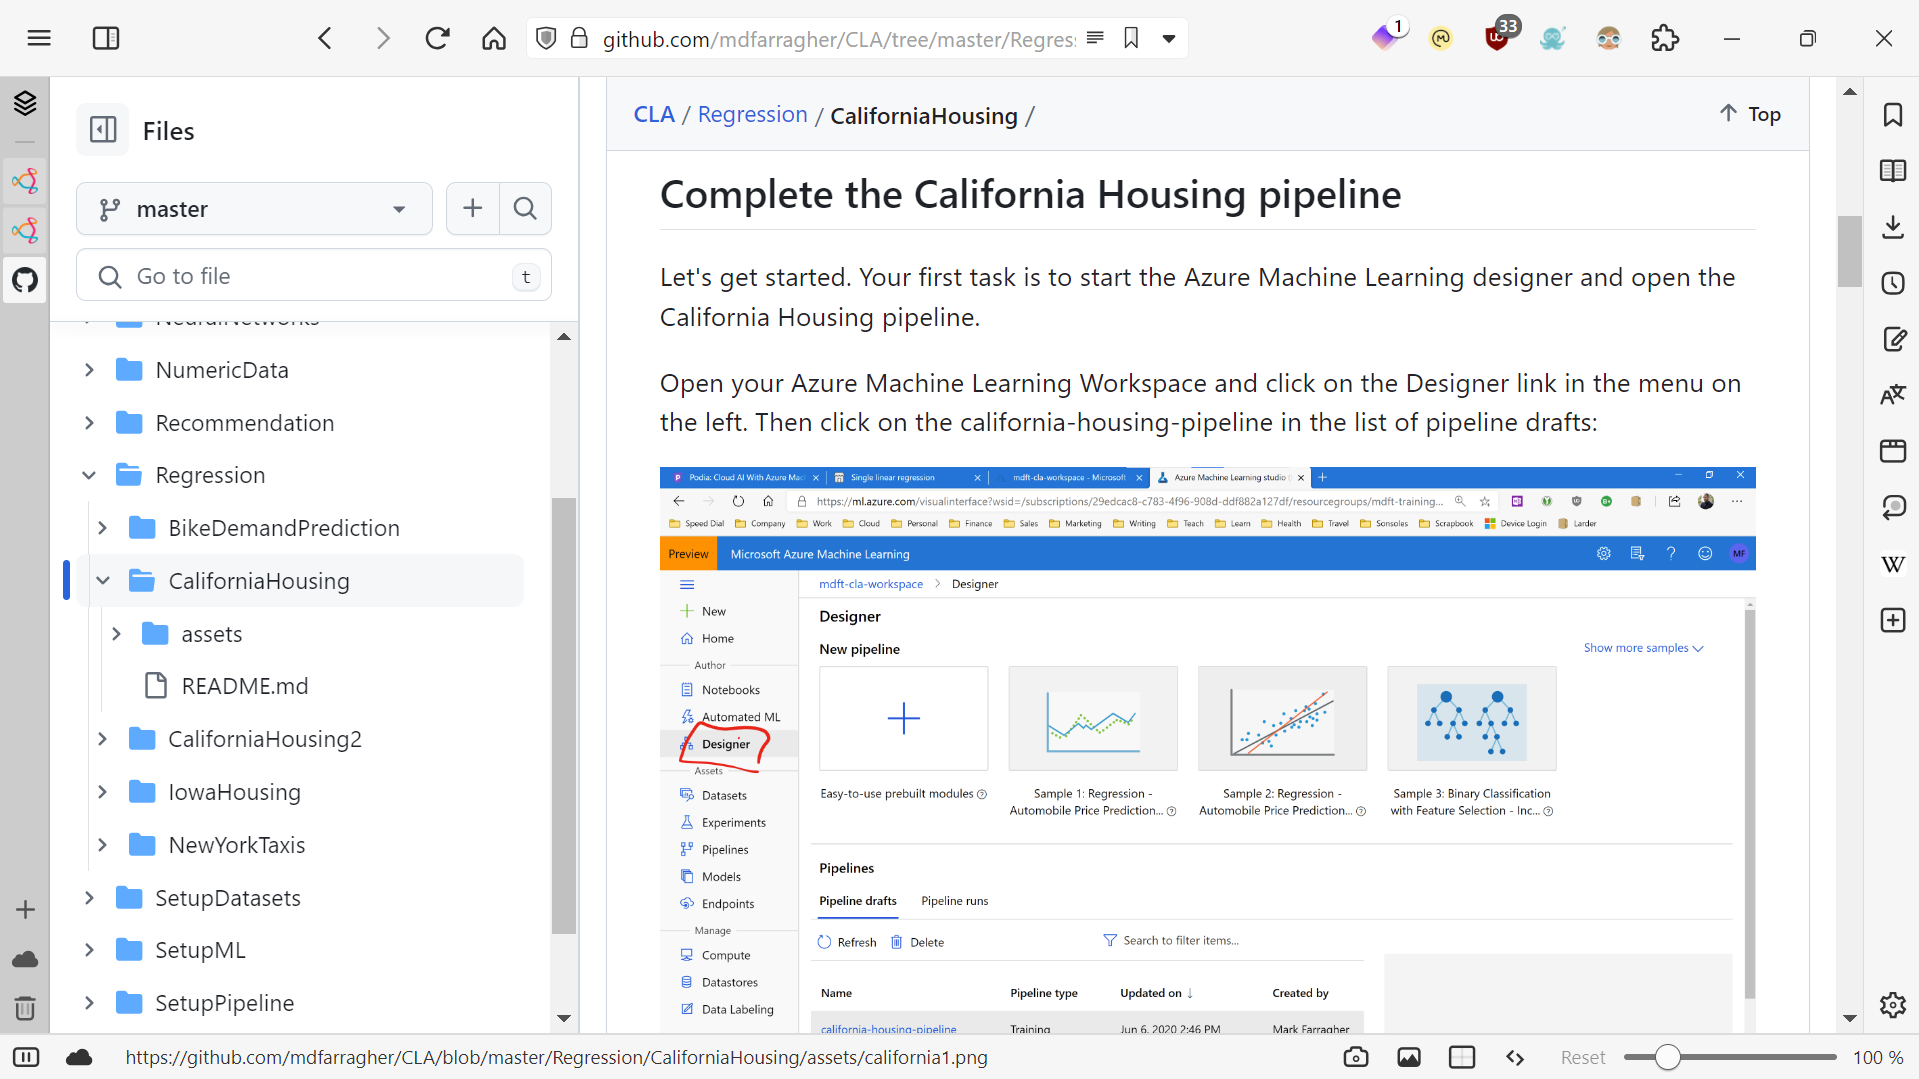Image resolution: width=1919 pixels, height=1079 pixels.
Task: Go to Regression breadcrumb link
Action: (x=752, y=115)
